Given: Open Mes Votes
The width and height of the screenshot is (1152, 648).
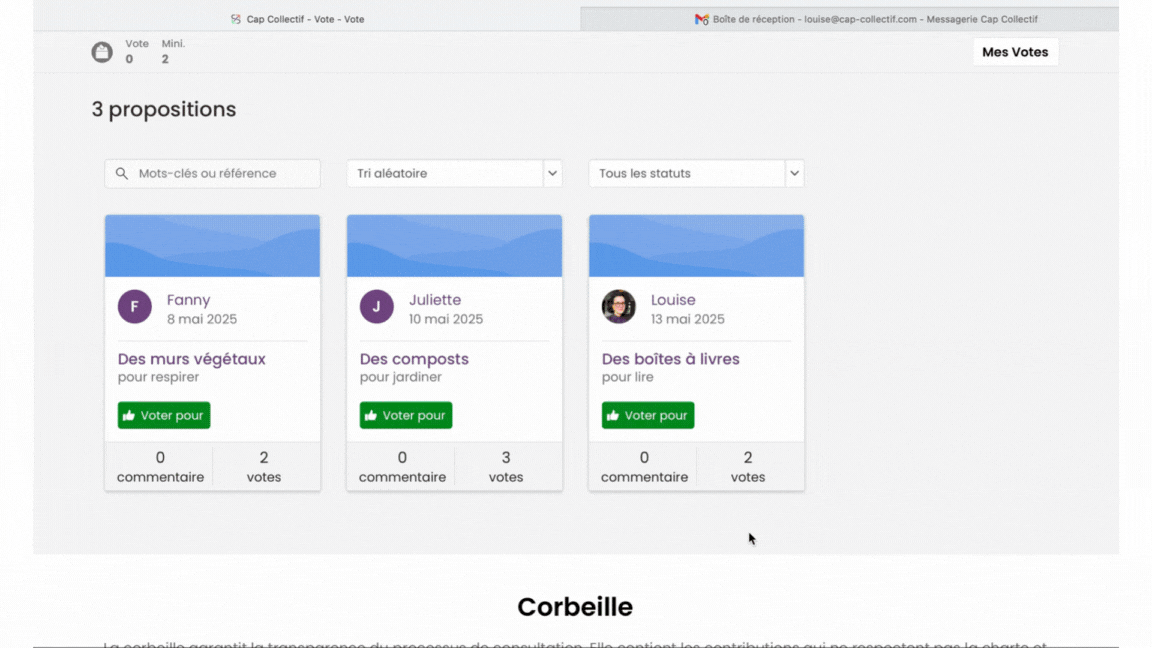Looking at the screenshot, I should [1015, 52].
